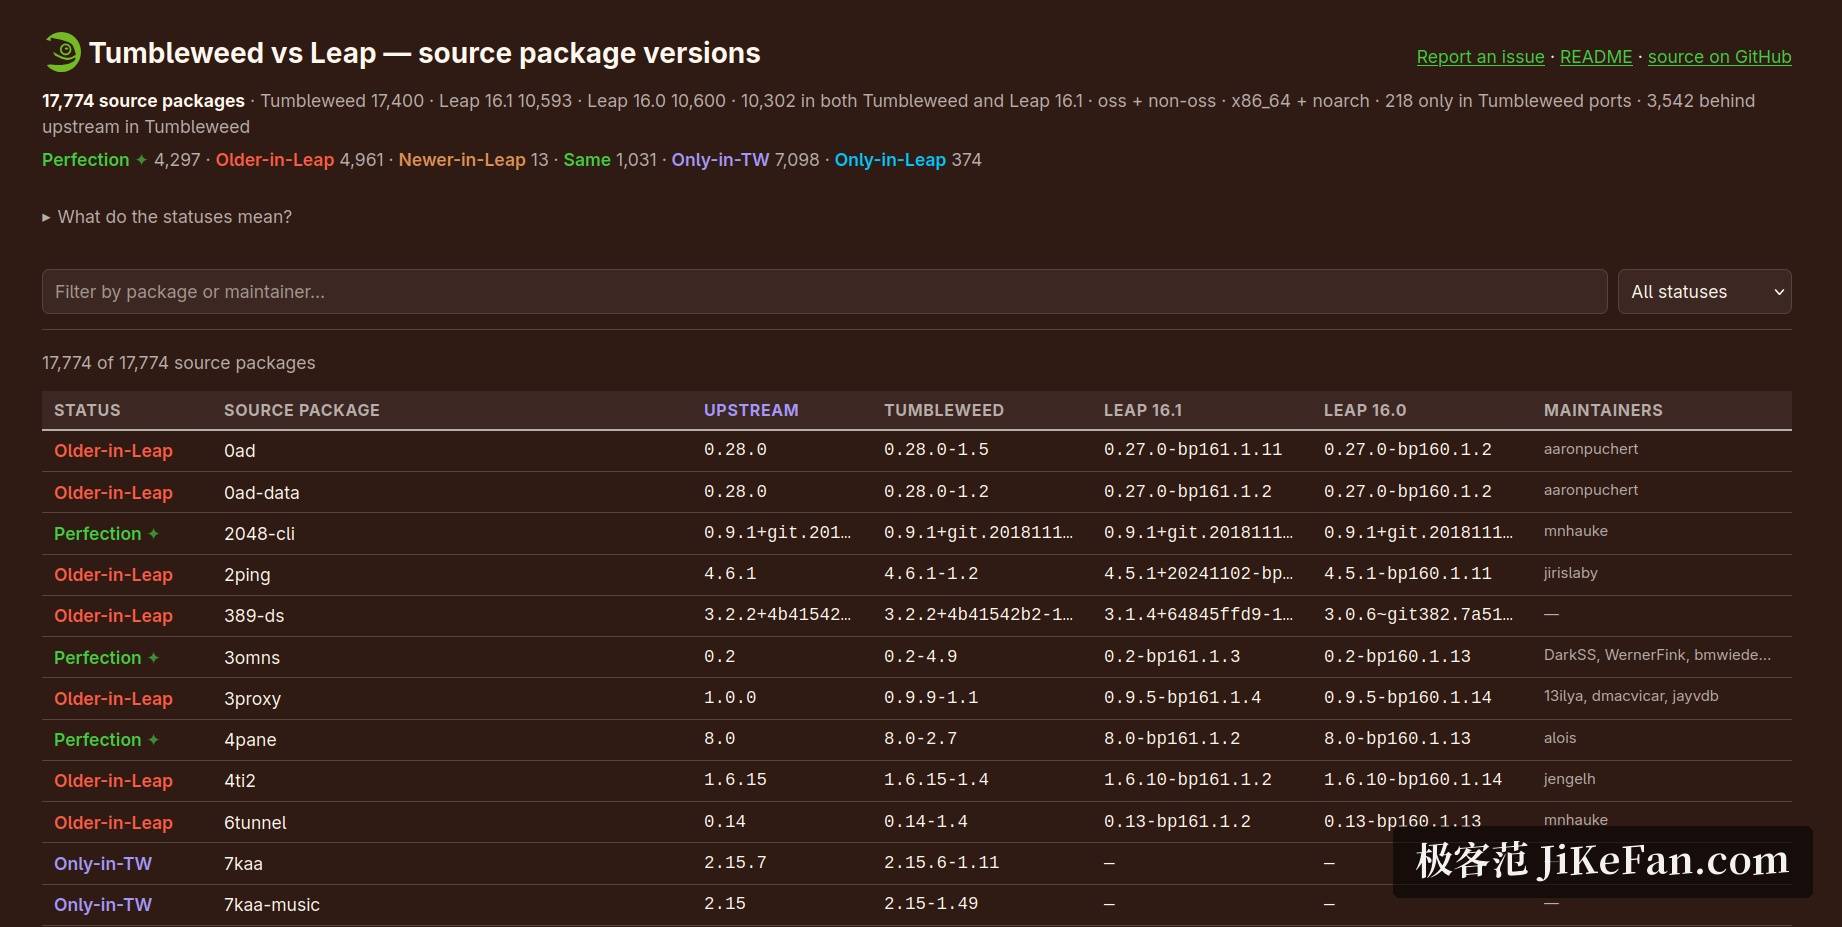Click maintainer jengelh in the 4ti2 row
This screenshot has height=927, width=1842.
point(1570,779)
